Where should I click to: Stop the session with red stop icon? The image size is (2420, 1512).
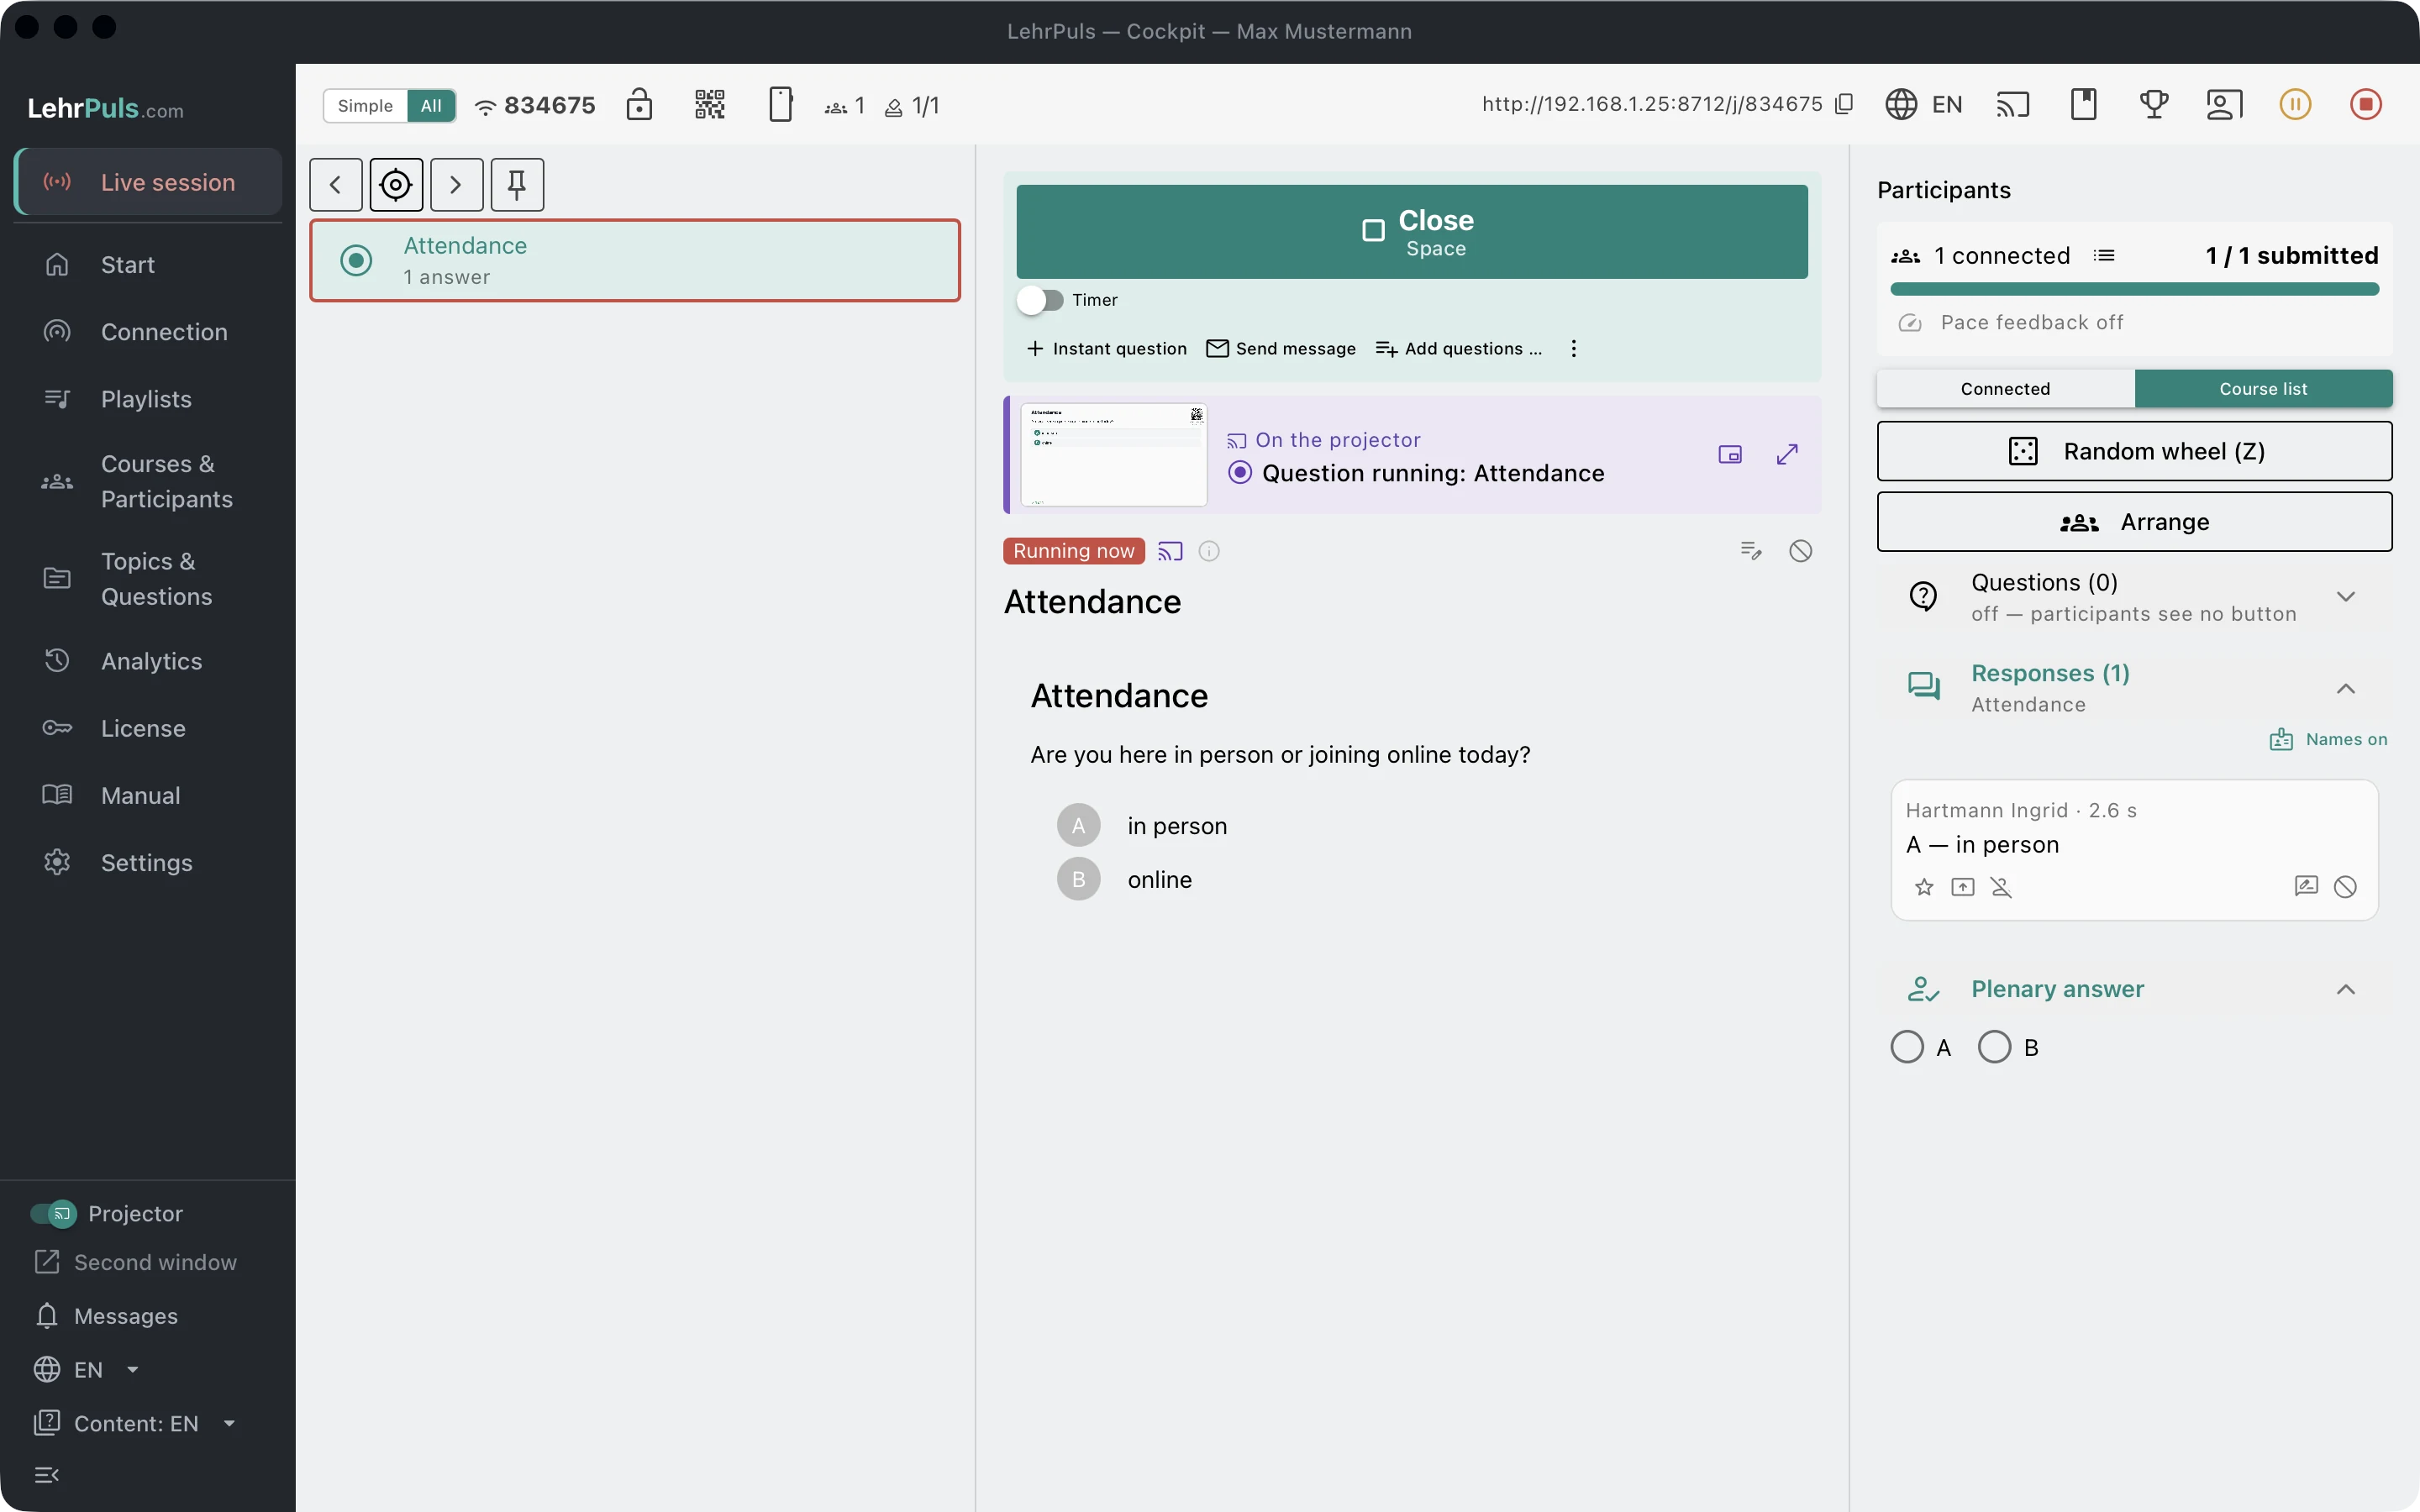click(2365, 105)
